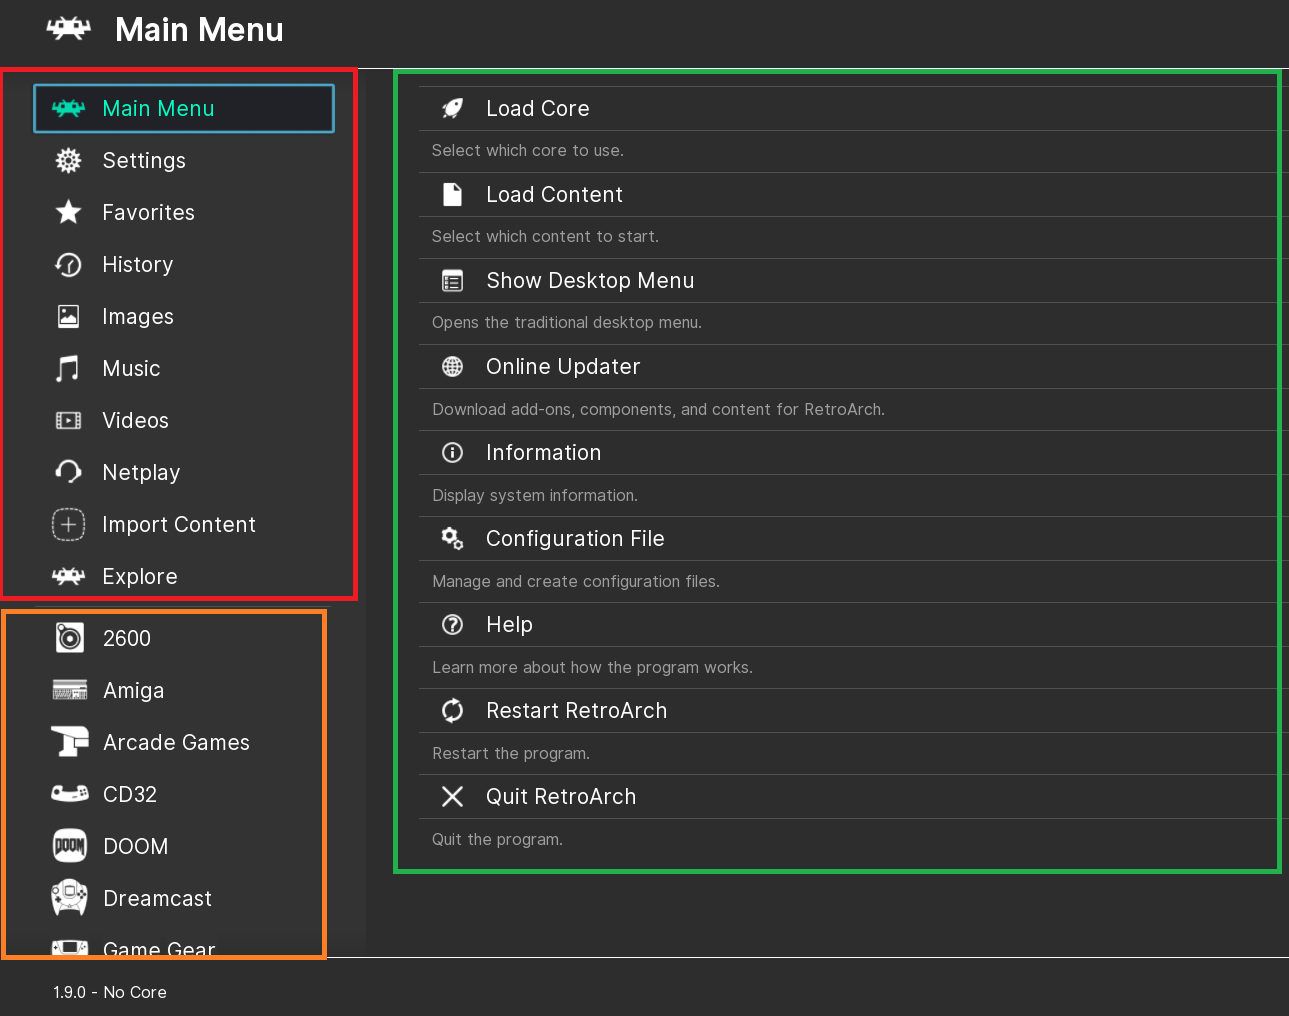Click 'Learn more about how the program works.'

coord(592,667)
